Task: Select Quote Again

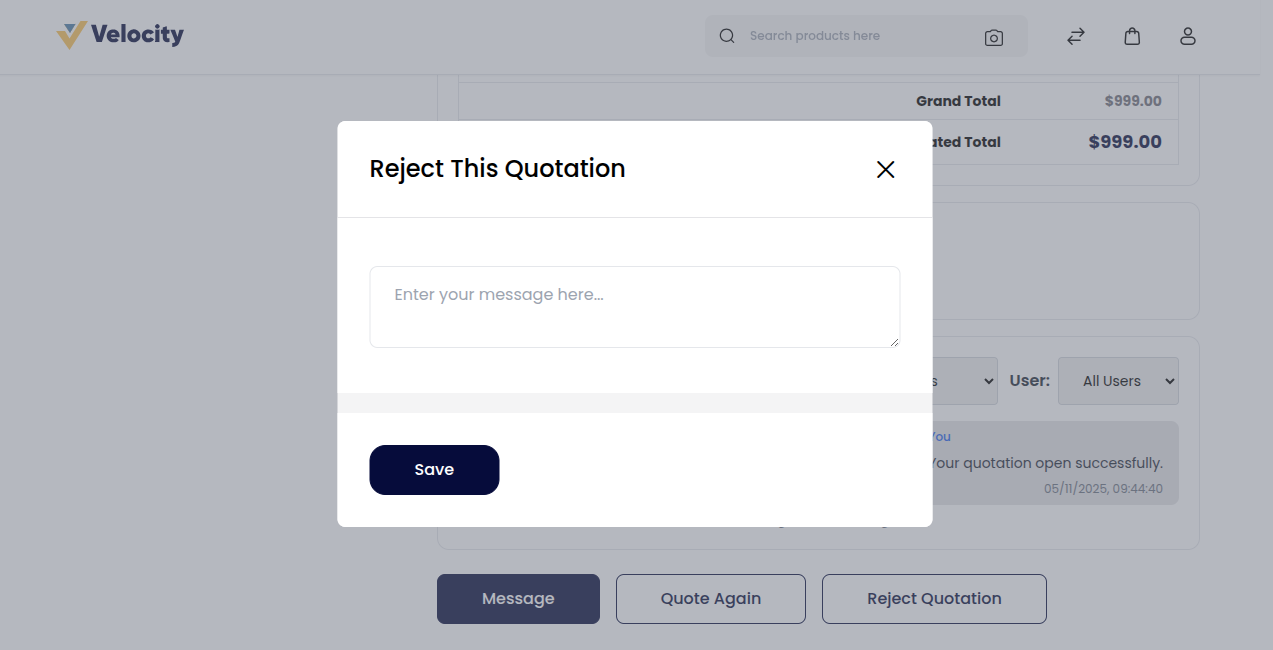Action: (x=710, y=598)
